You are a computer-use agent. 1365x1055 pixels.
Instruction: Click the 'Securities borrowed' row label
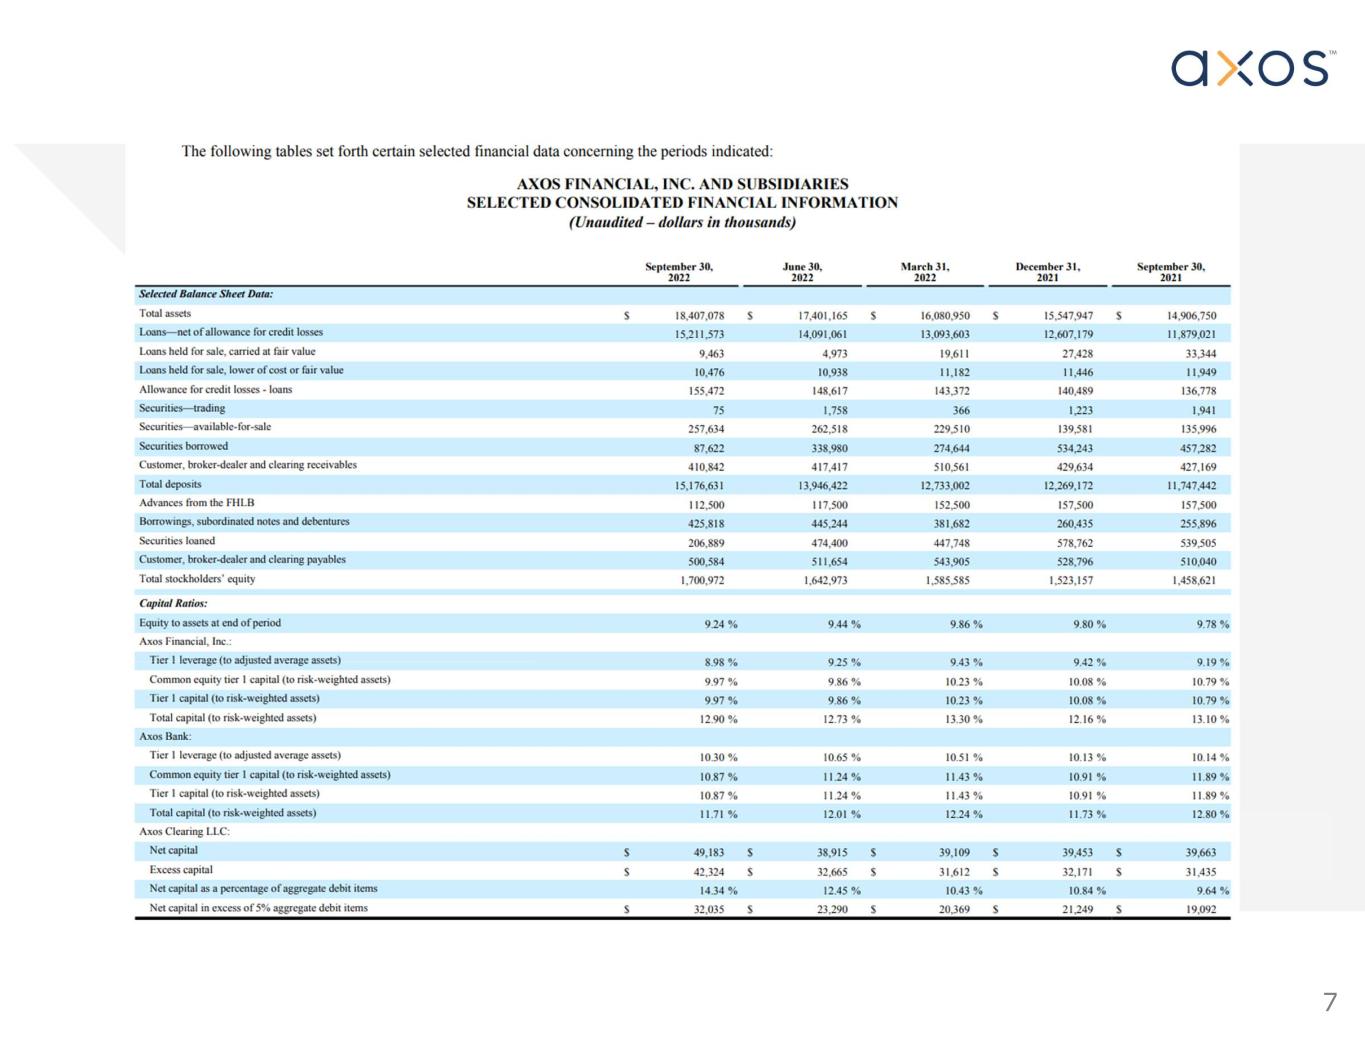pos(183,446)
